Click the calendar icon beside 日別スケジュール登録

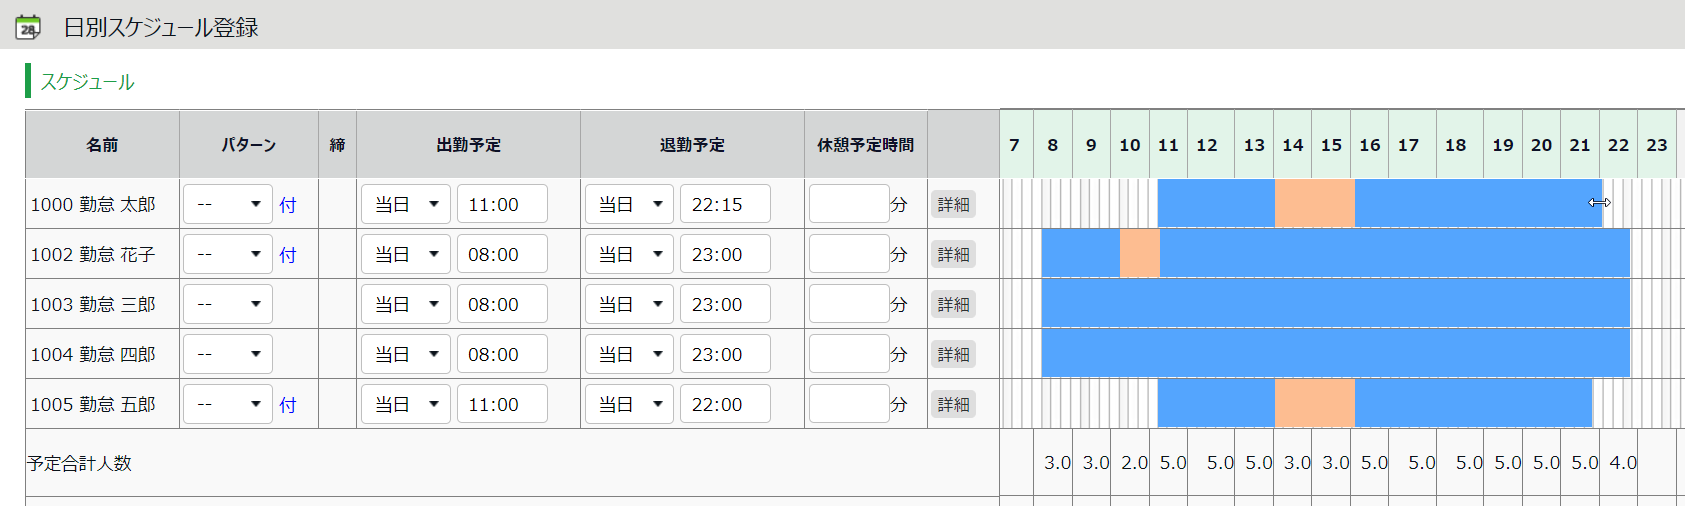pyautogui.click(x=28, y=28)
